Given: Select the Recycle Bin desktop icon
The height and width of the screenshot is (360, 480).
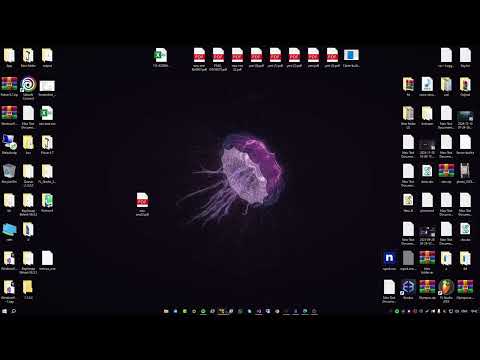Looking at the screenshot, I should click(x=9, y=172).
